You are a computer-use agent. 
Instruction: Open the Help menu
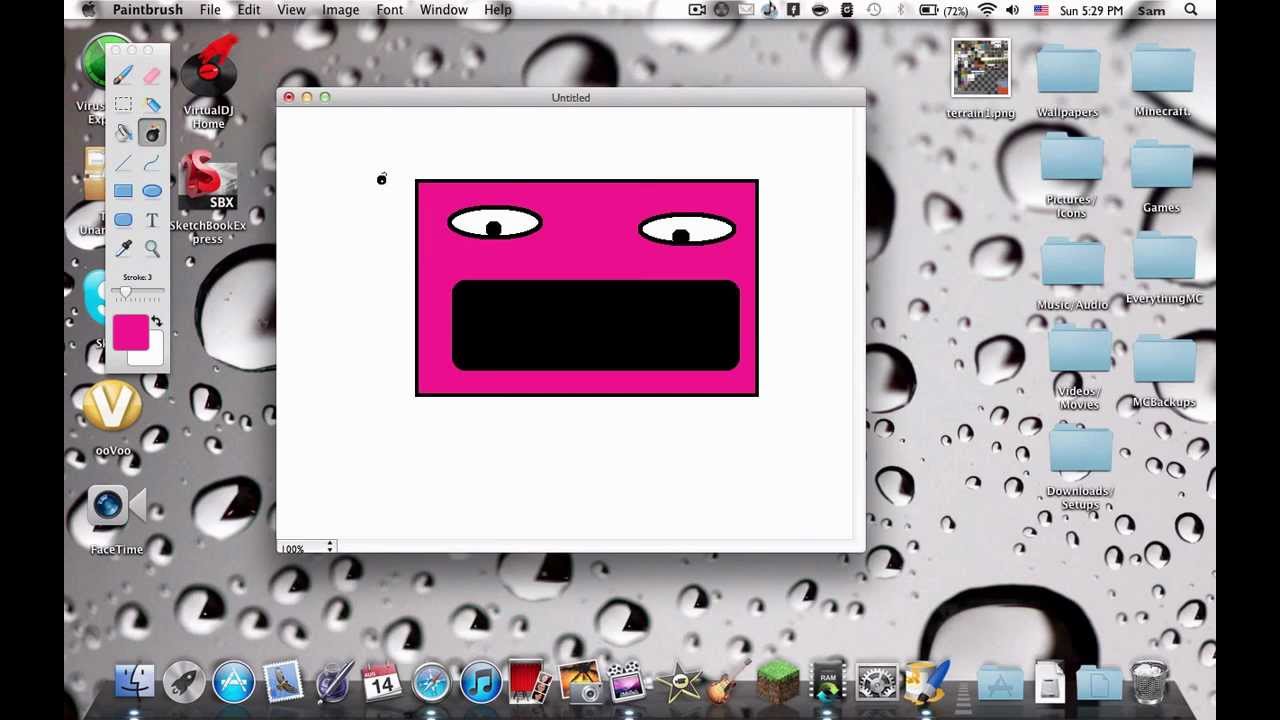pyautogui.click(x=497, y=10)
